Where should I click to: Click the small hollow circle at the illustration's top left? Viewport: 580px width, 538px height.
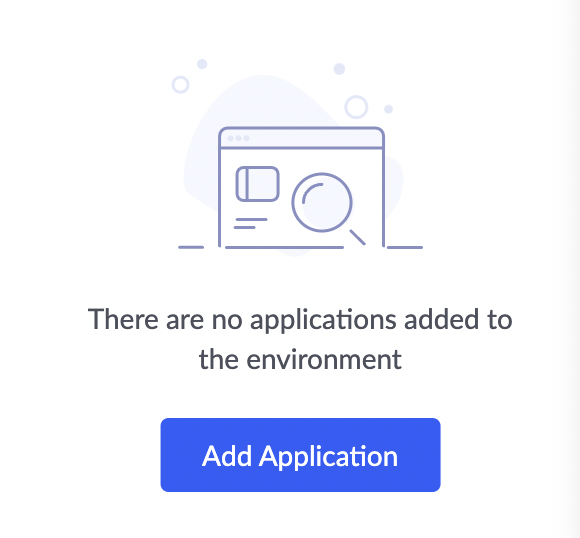coord(181,85)
